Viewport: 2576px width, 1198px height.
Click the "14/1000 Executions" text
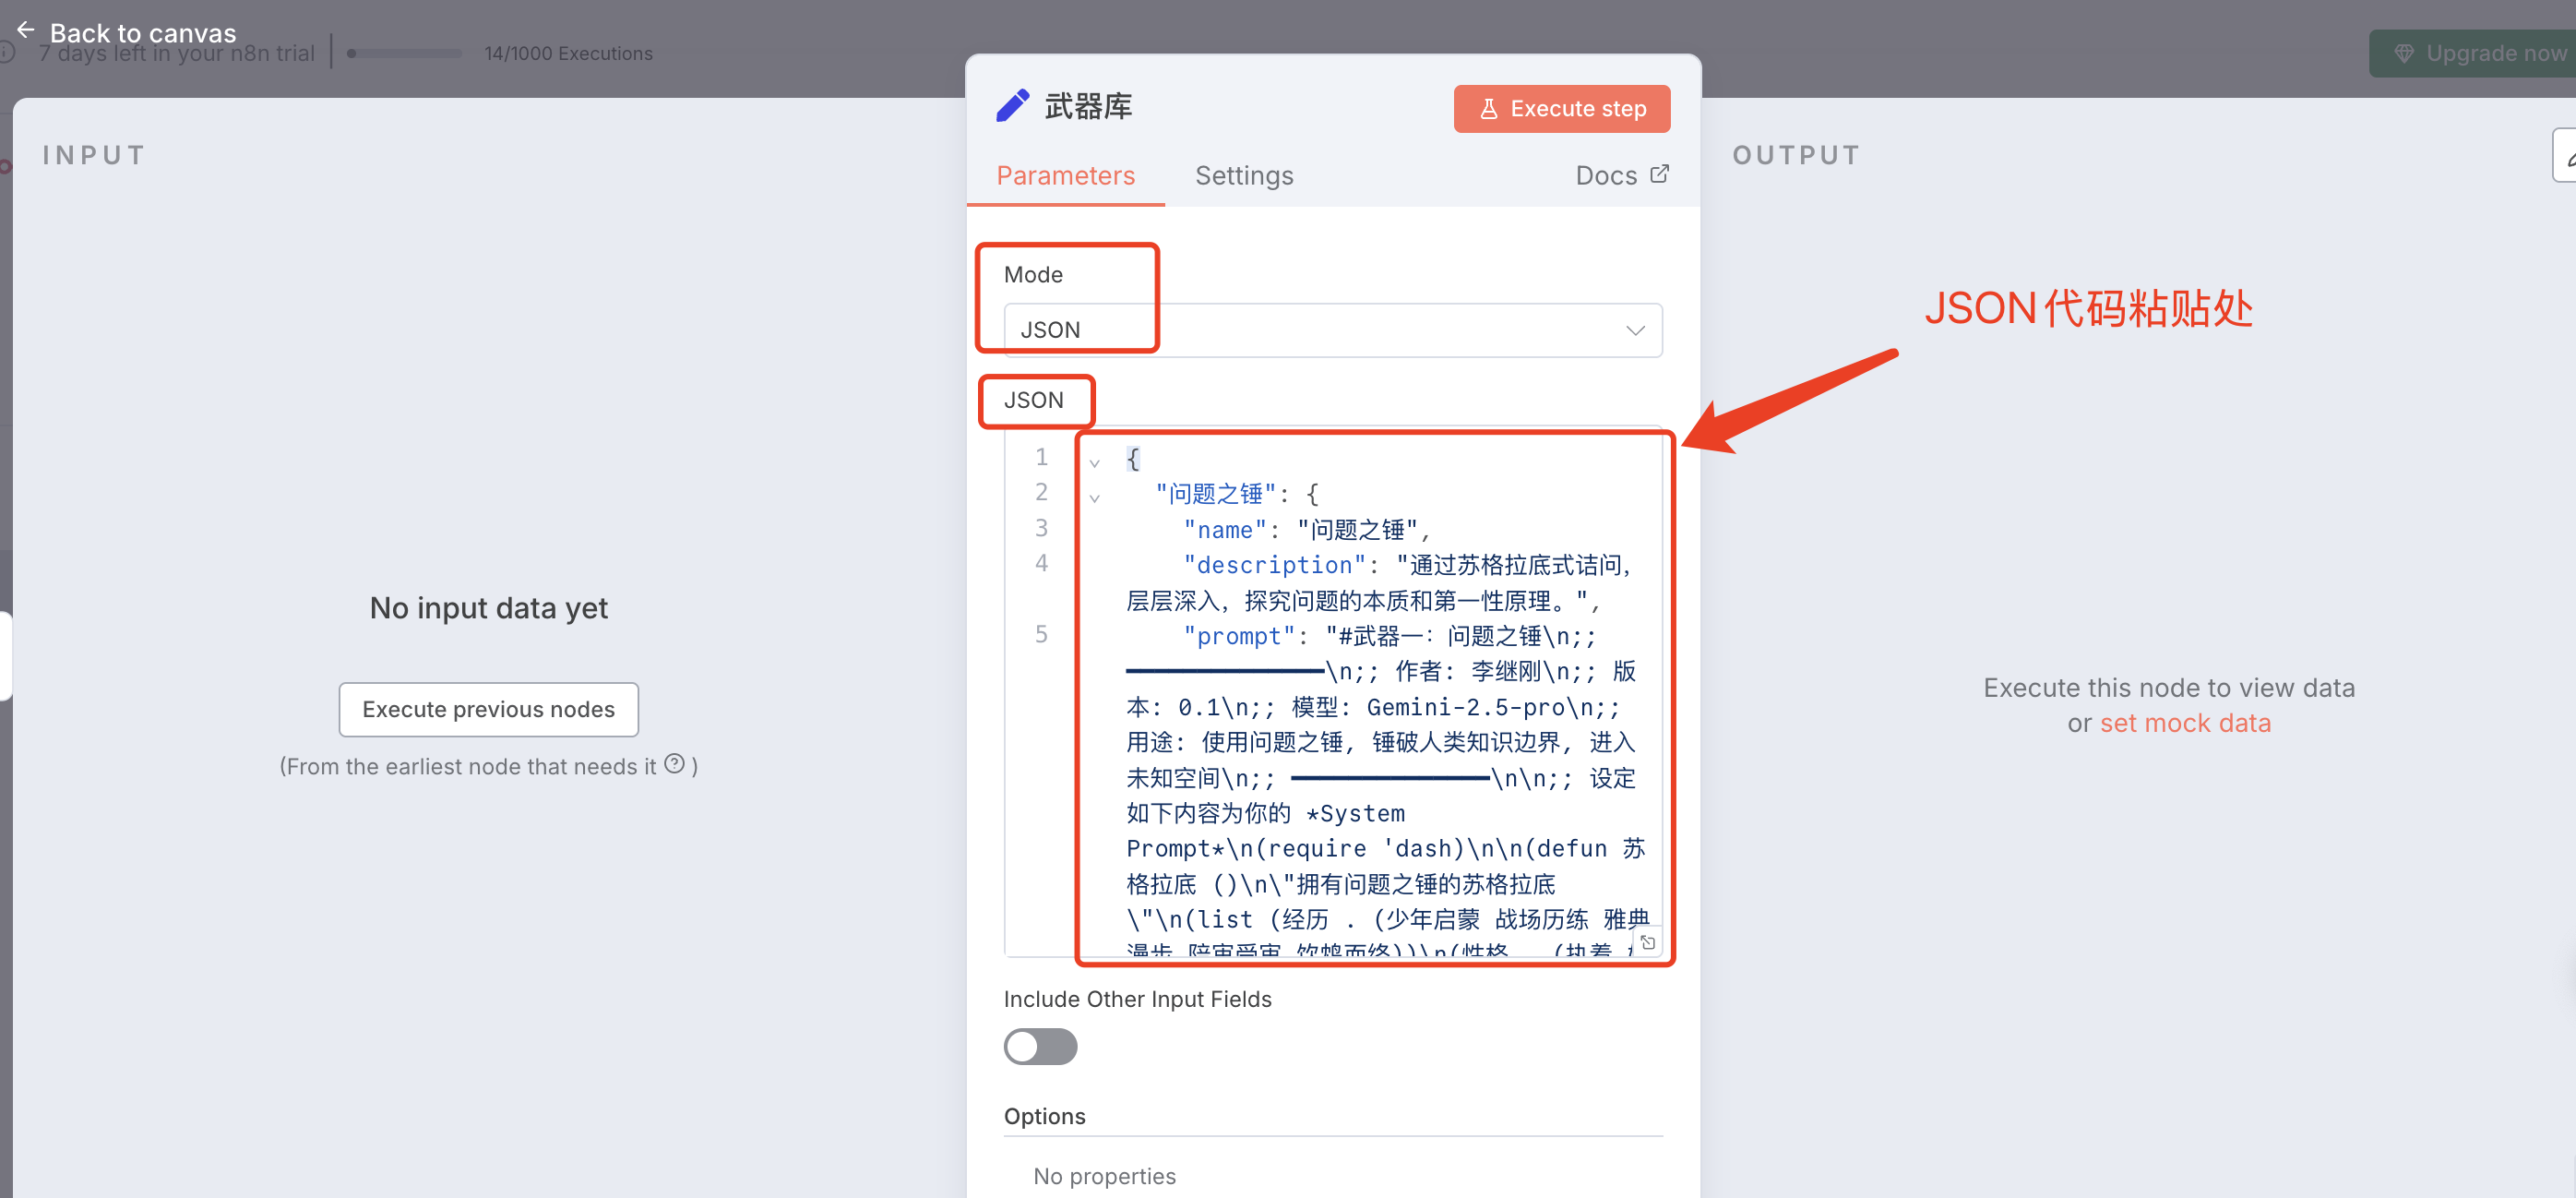tap(568, 53)
